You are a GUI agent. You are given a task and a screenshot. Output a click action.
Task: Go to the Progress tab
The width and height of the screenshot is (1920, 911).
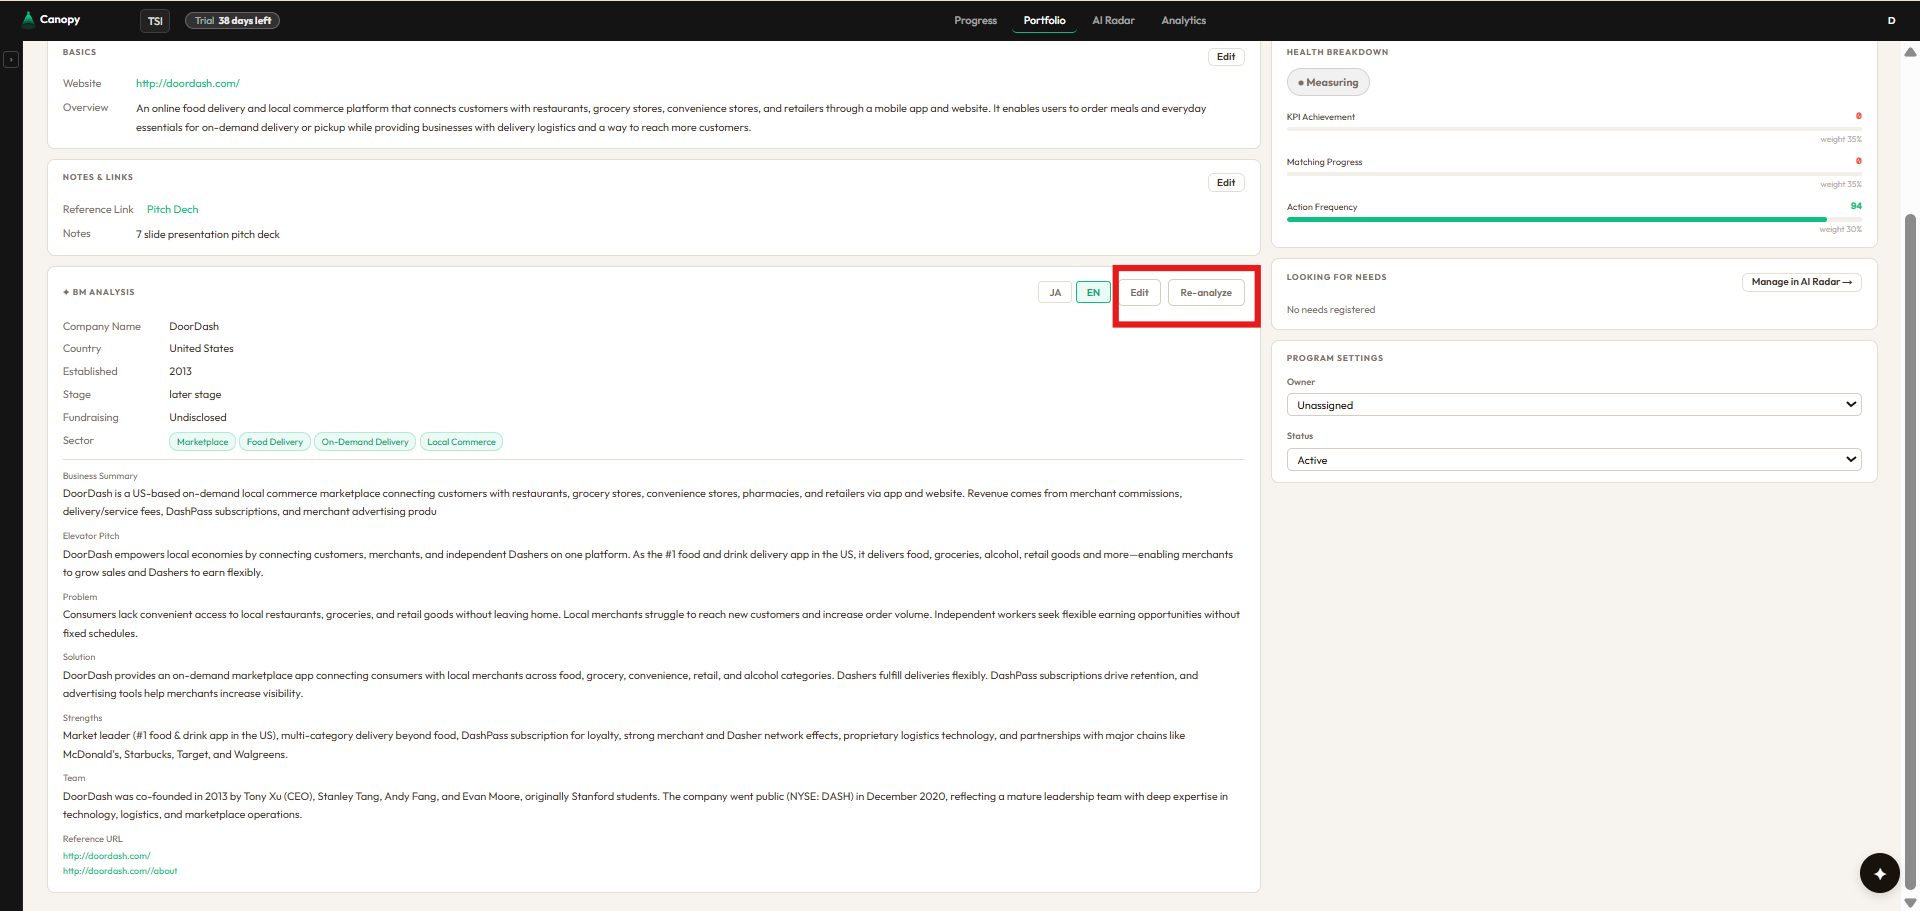[x=975, y=20]
